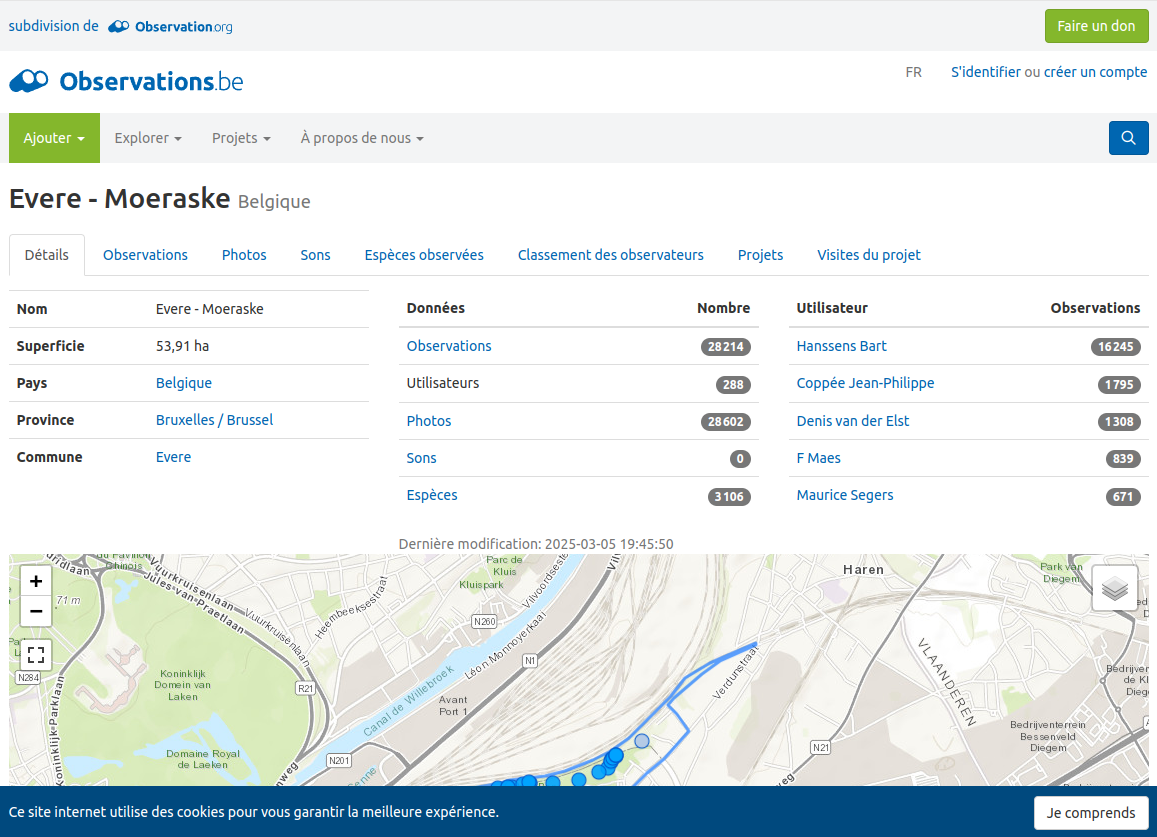Open Photos link in Données table
Image resolution: width=1157 pixels, height=837 pixels.
pos(429,421)
